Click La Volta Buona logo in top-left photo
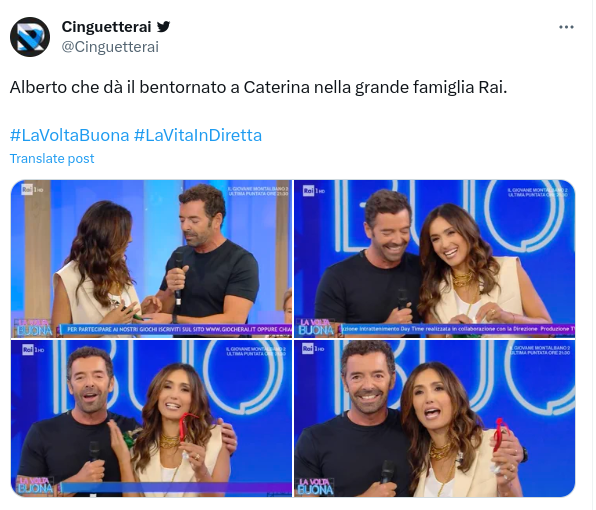 (x=33, y=328)
